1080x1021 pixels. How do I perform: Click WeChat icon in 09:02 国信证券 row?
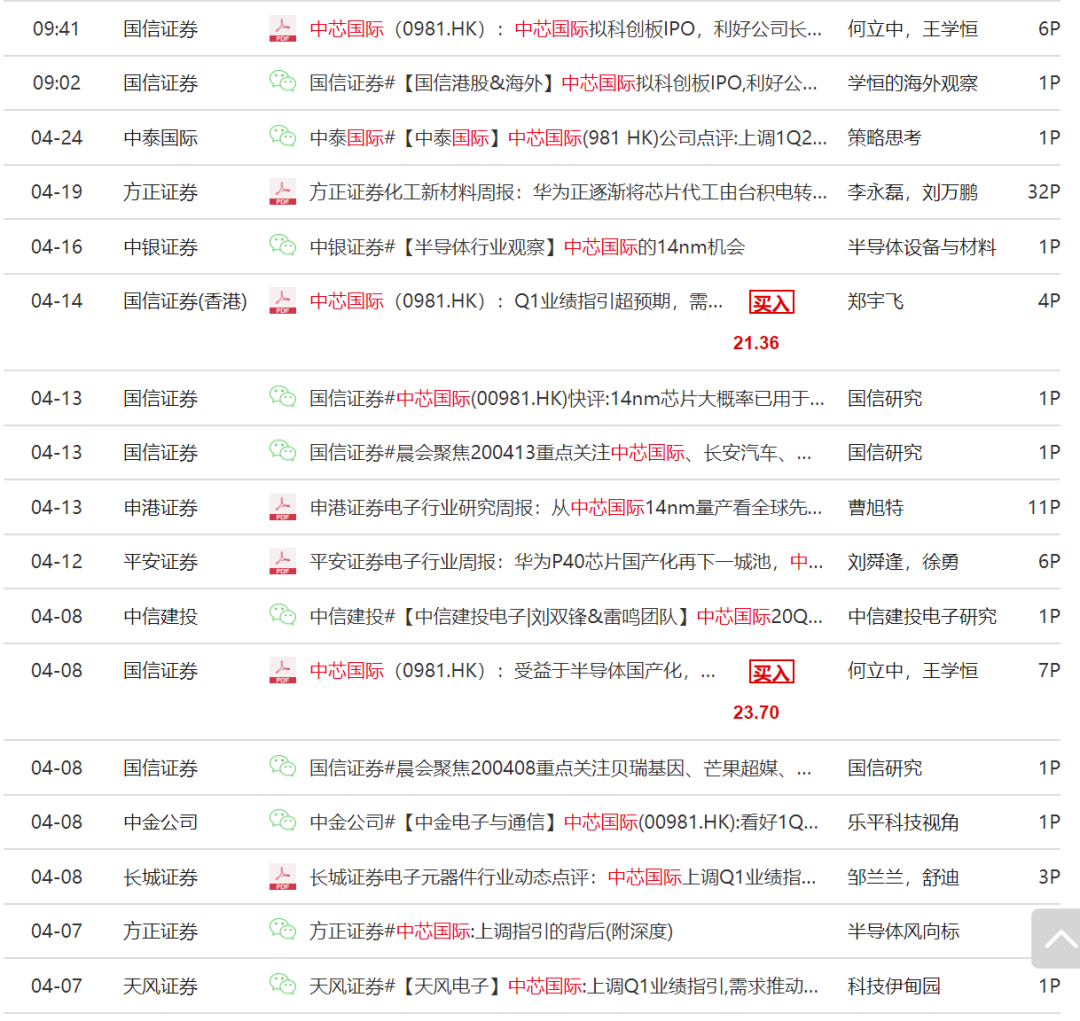click(x=282, y=81)
